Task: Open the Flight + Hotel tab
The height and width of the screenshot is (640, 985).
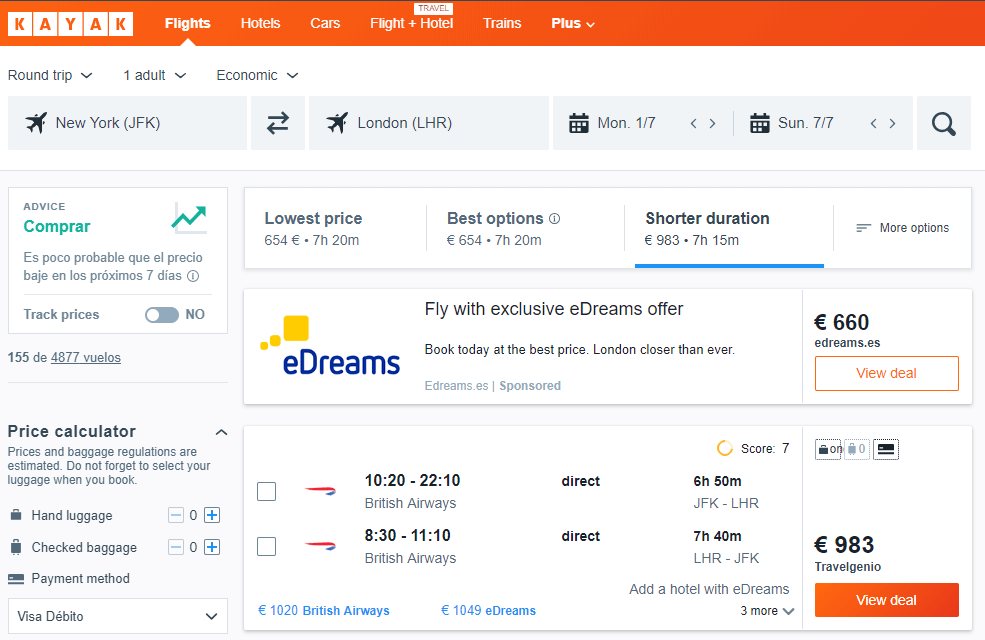Action: point(411,24)
